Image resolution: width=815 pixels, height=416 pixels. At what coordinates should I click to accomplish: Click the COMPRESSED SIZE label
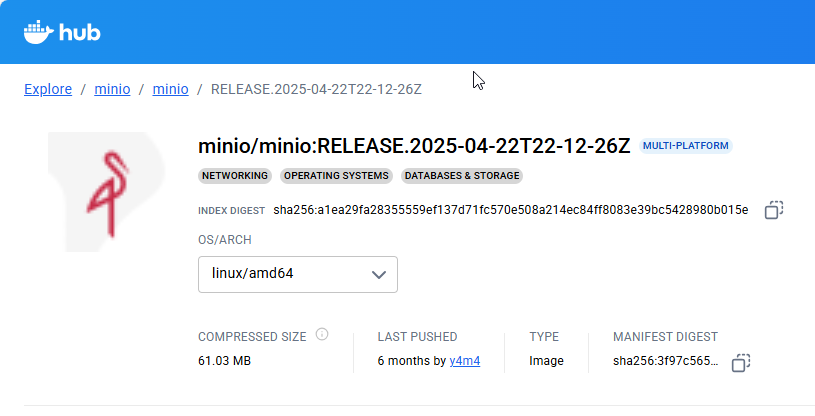(252, 337)
